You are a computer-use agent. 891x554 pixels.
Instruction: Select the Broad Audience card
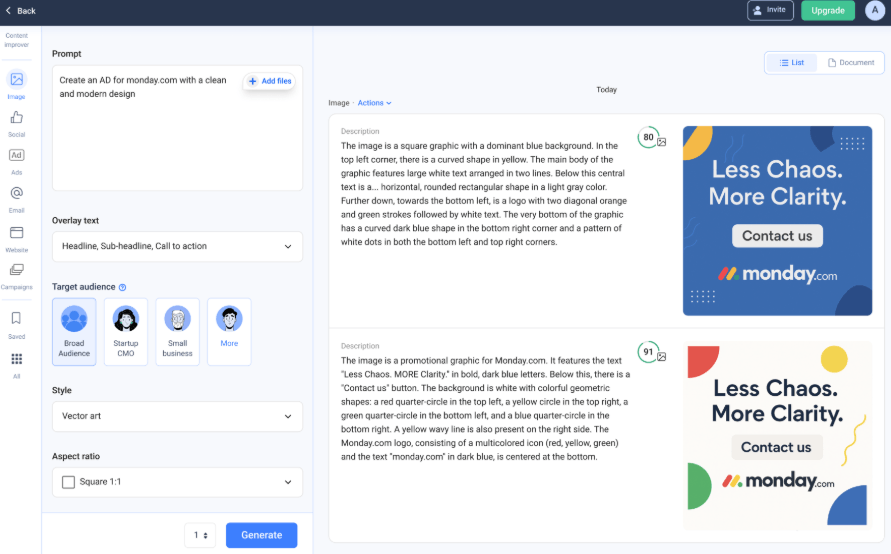click(x=74, y=332)
